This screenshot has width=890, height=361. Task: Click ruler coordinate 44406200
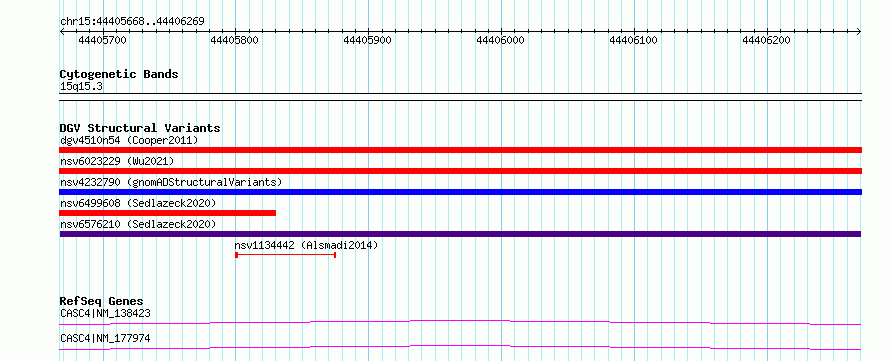pos(766,40)
